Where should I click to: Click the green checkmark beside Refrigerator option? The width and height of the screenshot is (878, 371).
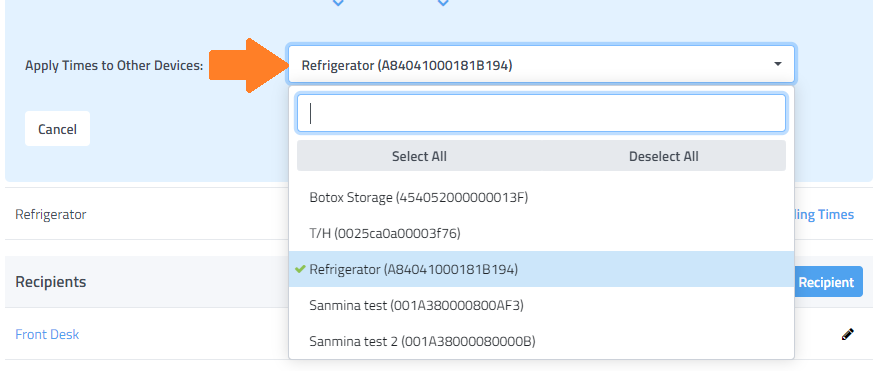300,269
